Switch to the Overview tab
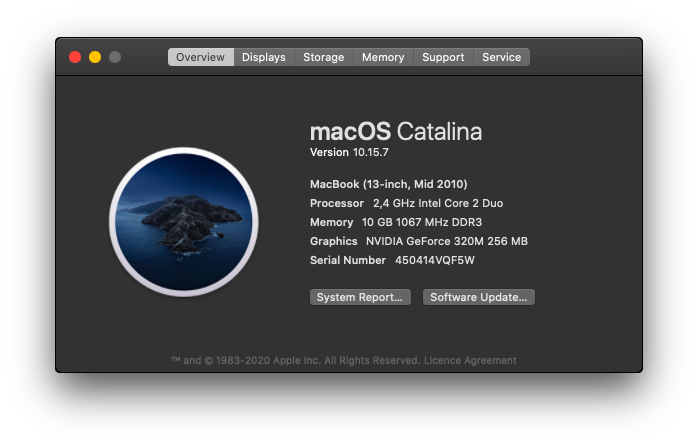The width and height of the screenshot is (698, 446). [x=200, y=57]
